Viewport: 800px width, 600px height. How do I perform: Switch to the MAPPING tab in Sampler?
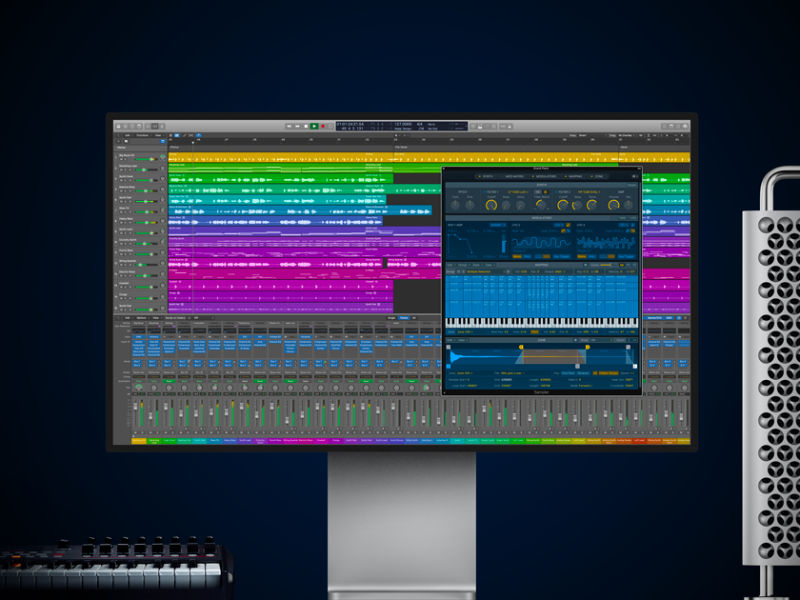[576, 177]
